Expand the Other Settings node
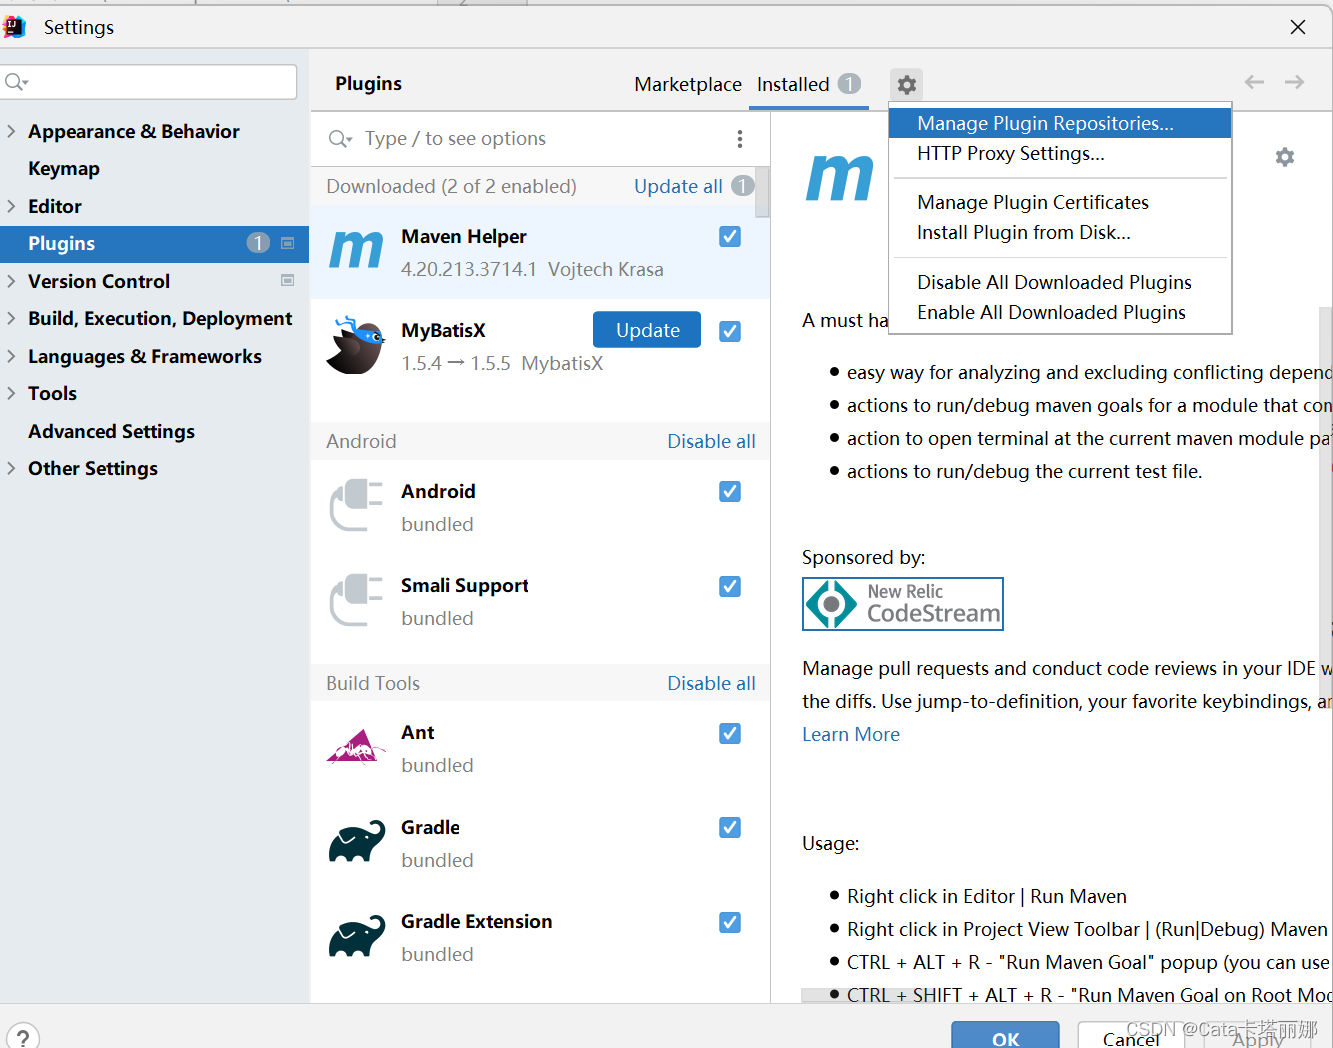The image size is (1333, 1048). (11, 468)
